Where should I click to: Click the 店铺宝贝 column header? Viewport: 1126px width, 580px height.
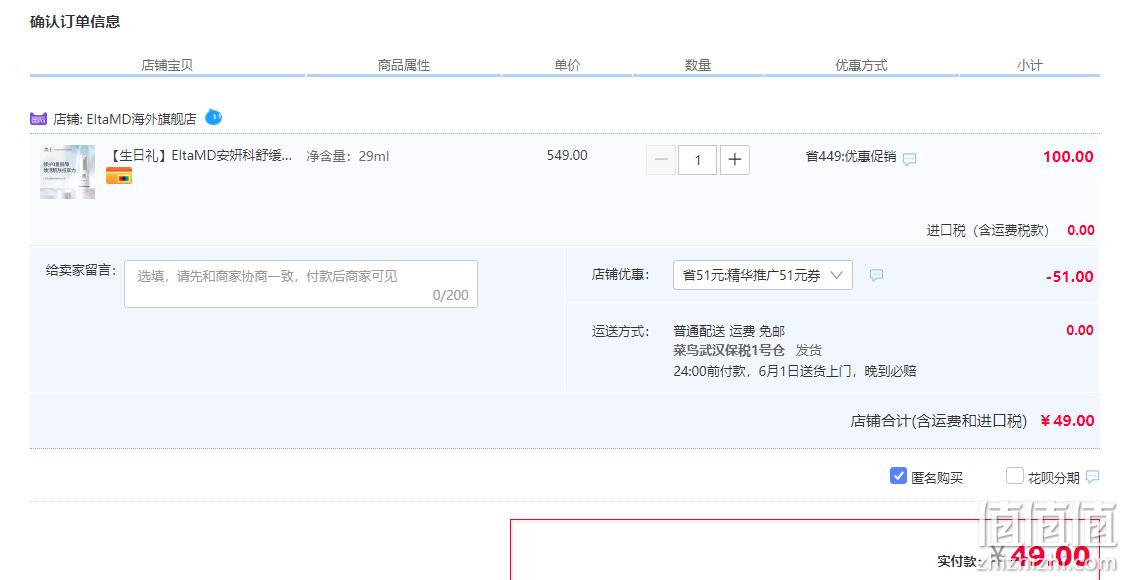[167, 65]
